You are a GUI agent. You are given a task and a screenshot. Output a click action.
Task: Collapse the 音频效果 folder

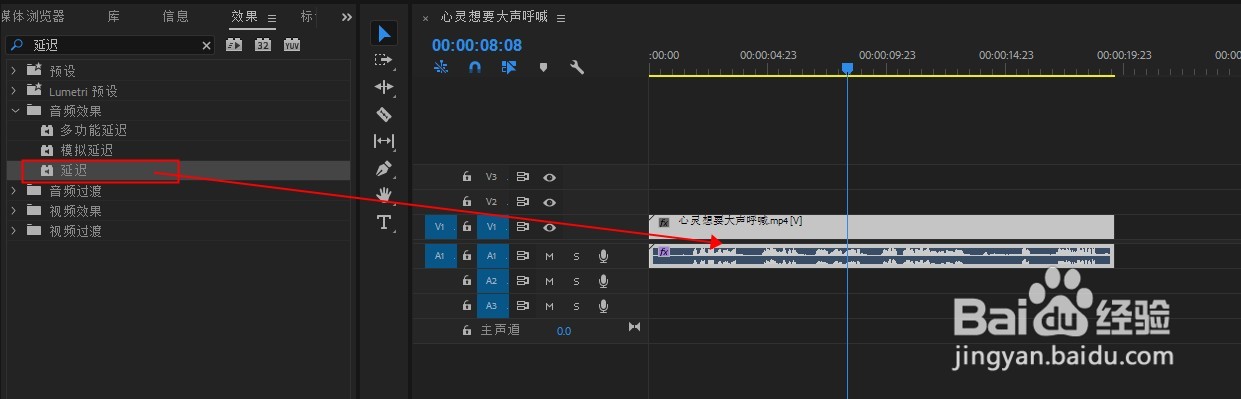pyautogui.click(x=14, y=111)
